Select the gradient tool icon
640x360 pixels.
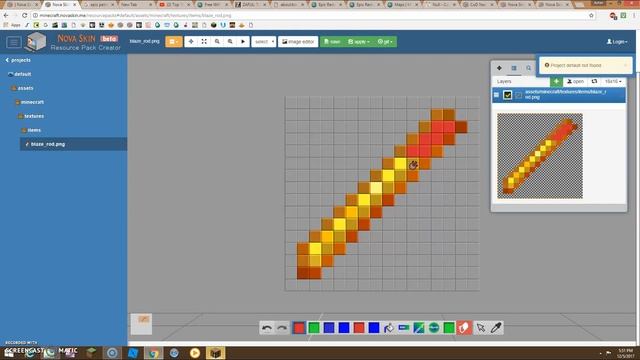(x=419, y=328)
